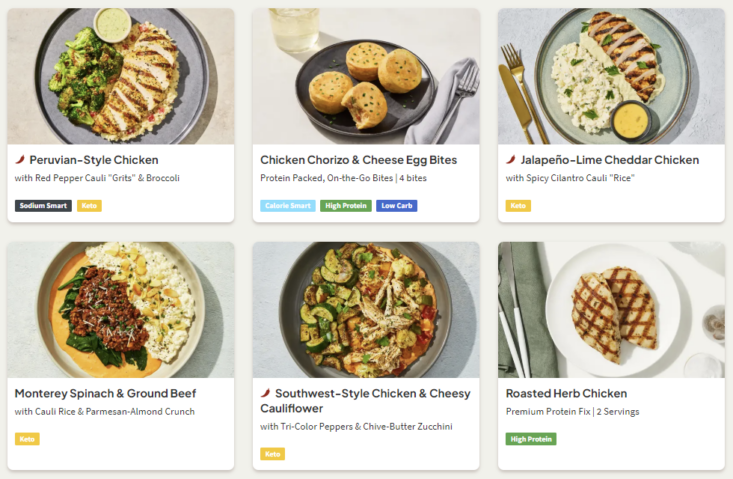Click the Calorie Smart tag badge
Screen dimensions: 733x479
pyautogui.click(x=289, y=206)
